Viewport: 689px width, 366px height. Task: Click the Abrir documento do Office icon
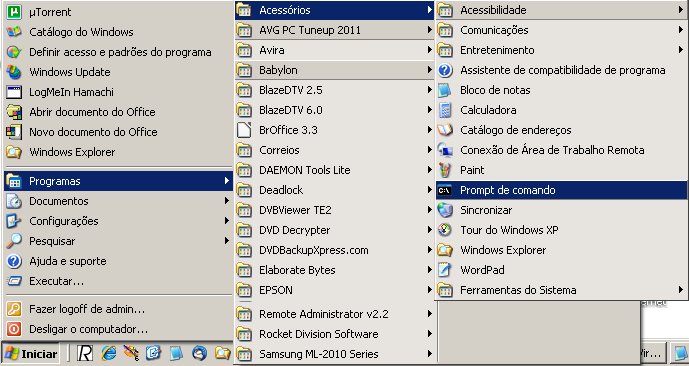click(14, 112)
